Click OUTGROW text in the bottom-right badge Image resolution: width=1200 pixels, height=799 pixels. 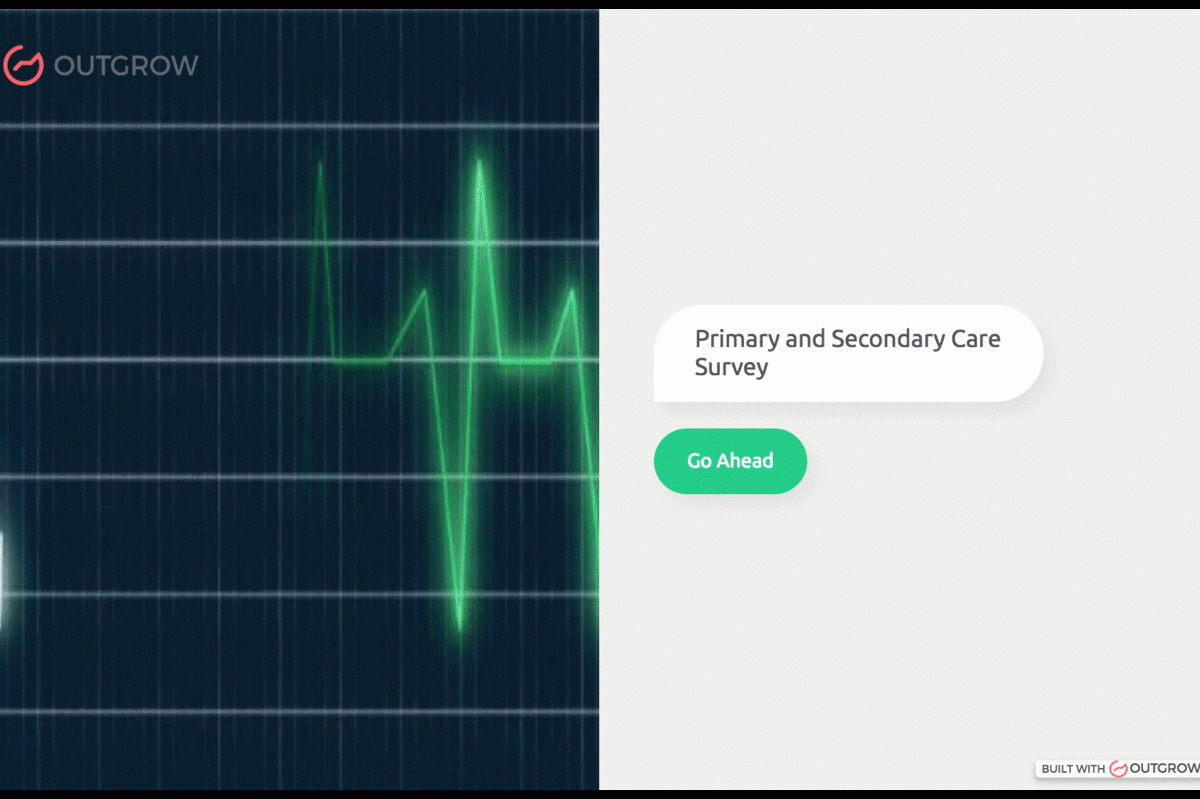(x=1164, y=768)
